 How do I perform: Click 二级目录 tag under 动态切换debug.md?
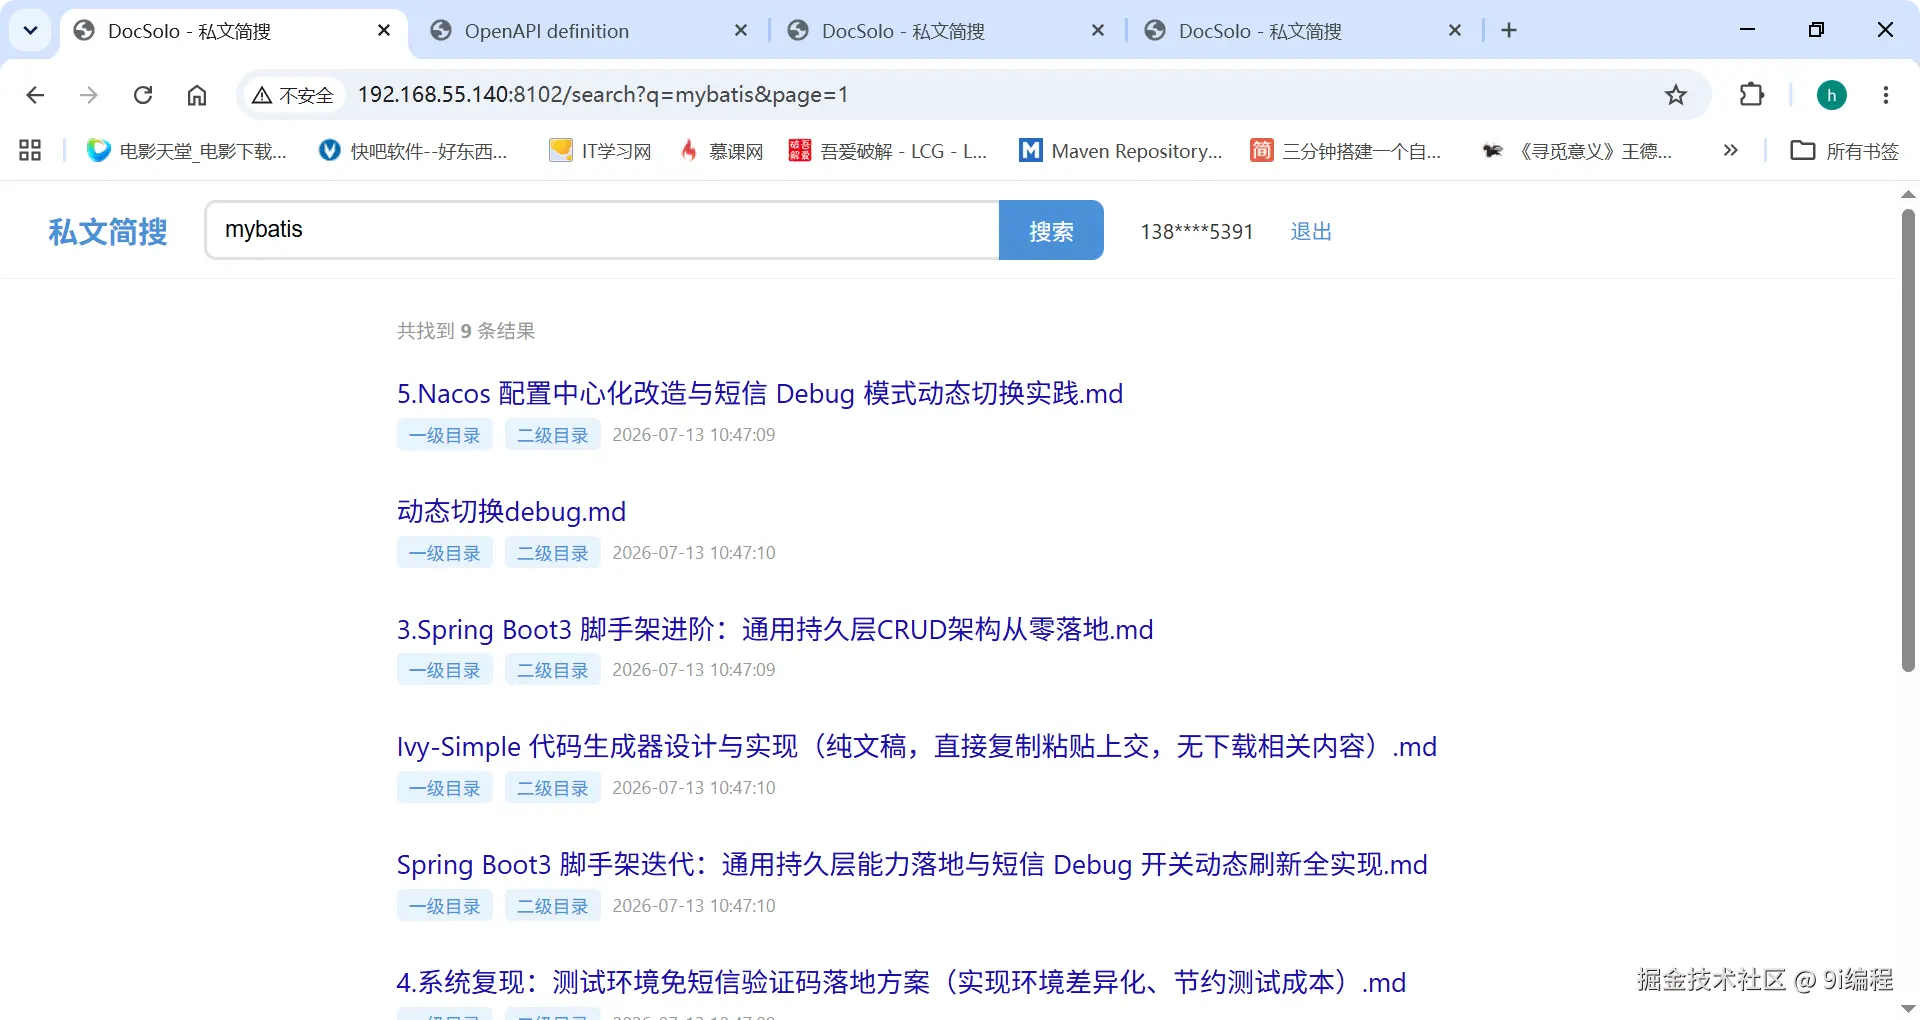tap(553, 553)
